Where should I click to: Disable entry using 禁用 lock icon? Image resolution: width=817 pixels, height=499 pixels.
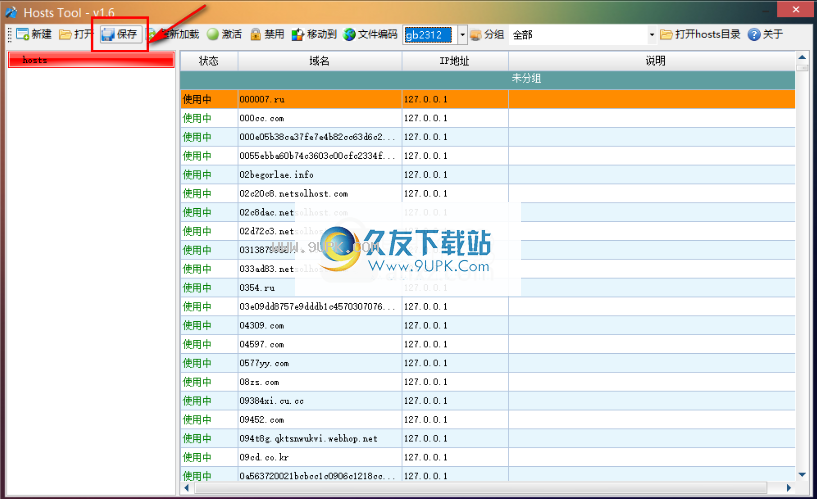[x=255, y=34]
